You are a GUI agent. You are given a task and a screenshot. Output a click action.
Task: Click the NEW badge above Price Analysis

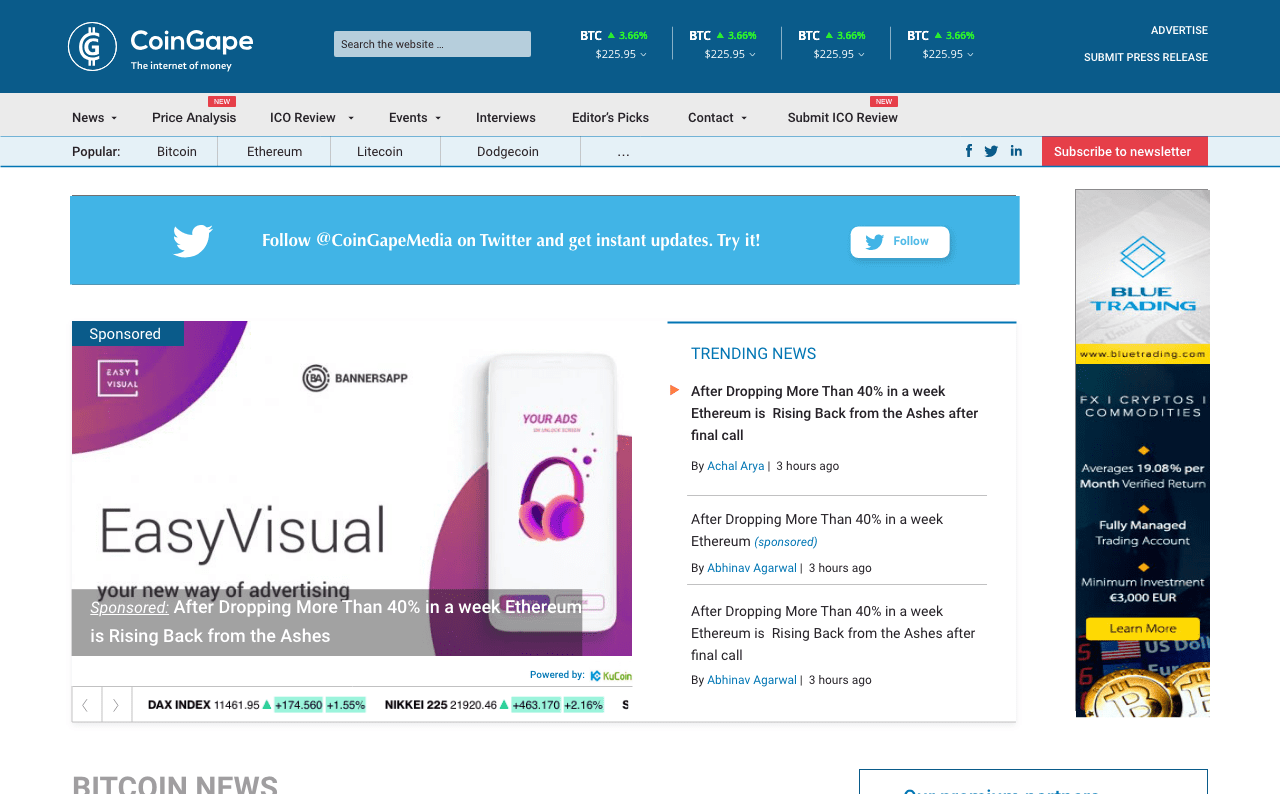(x=222, y=101)
